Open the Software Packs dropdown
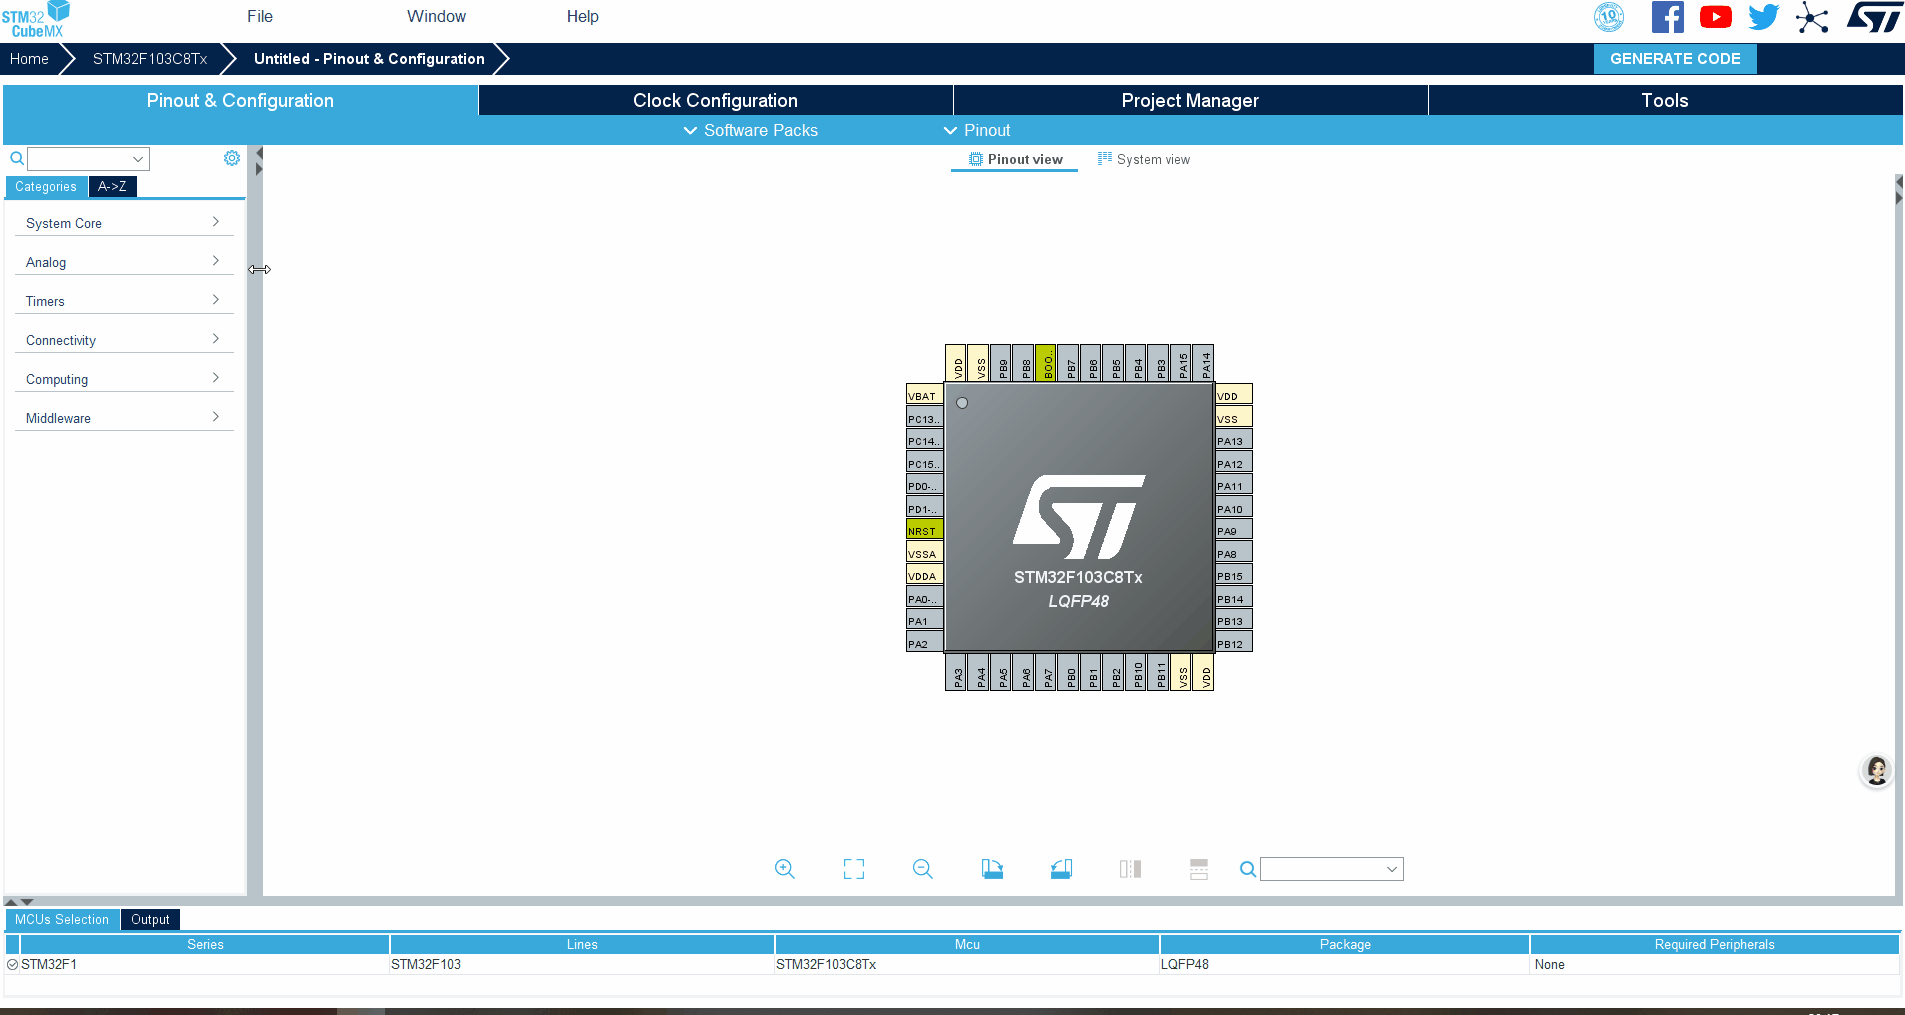The width and height of the screenshot is (1905, 1015). 750,130
